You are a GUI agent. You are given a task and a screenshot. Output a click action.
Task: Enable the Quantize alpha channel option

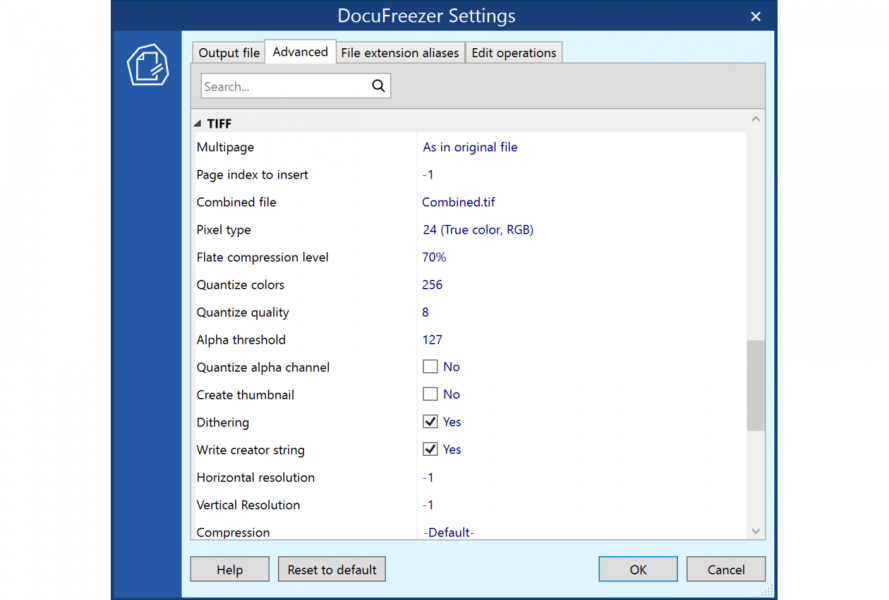click(430, 366)
